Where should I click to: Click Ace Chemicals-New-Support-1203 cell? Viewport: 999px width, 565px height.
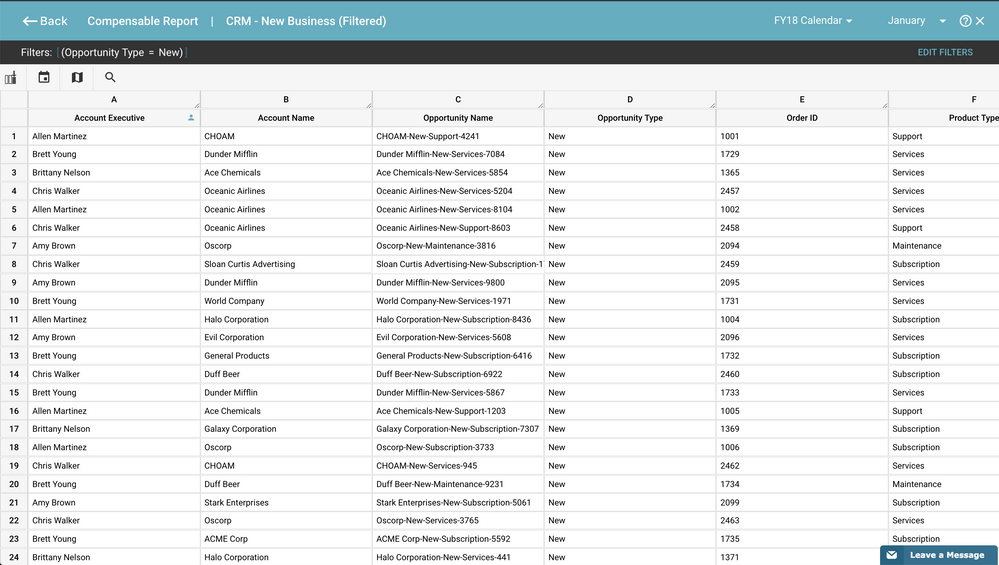coord(458,411)
